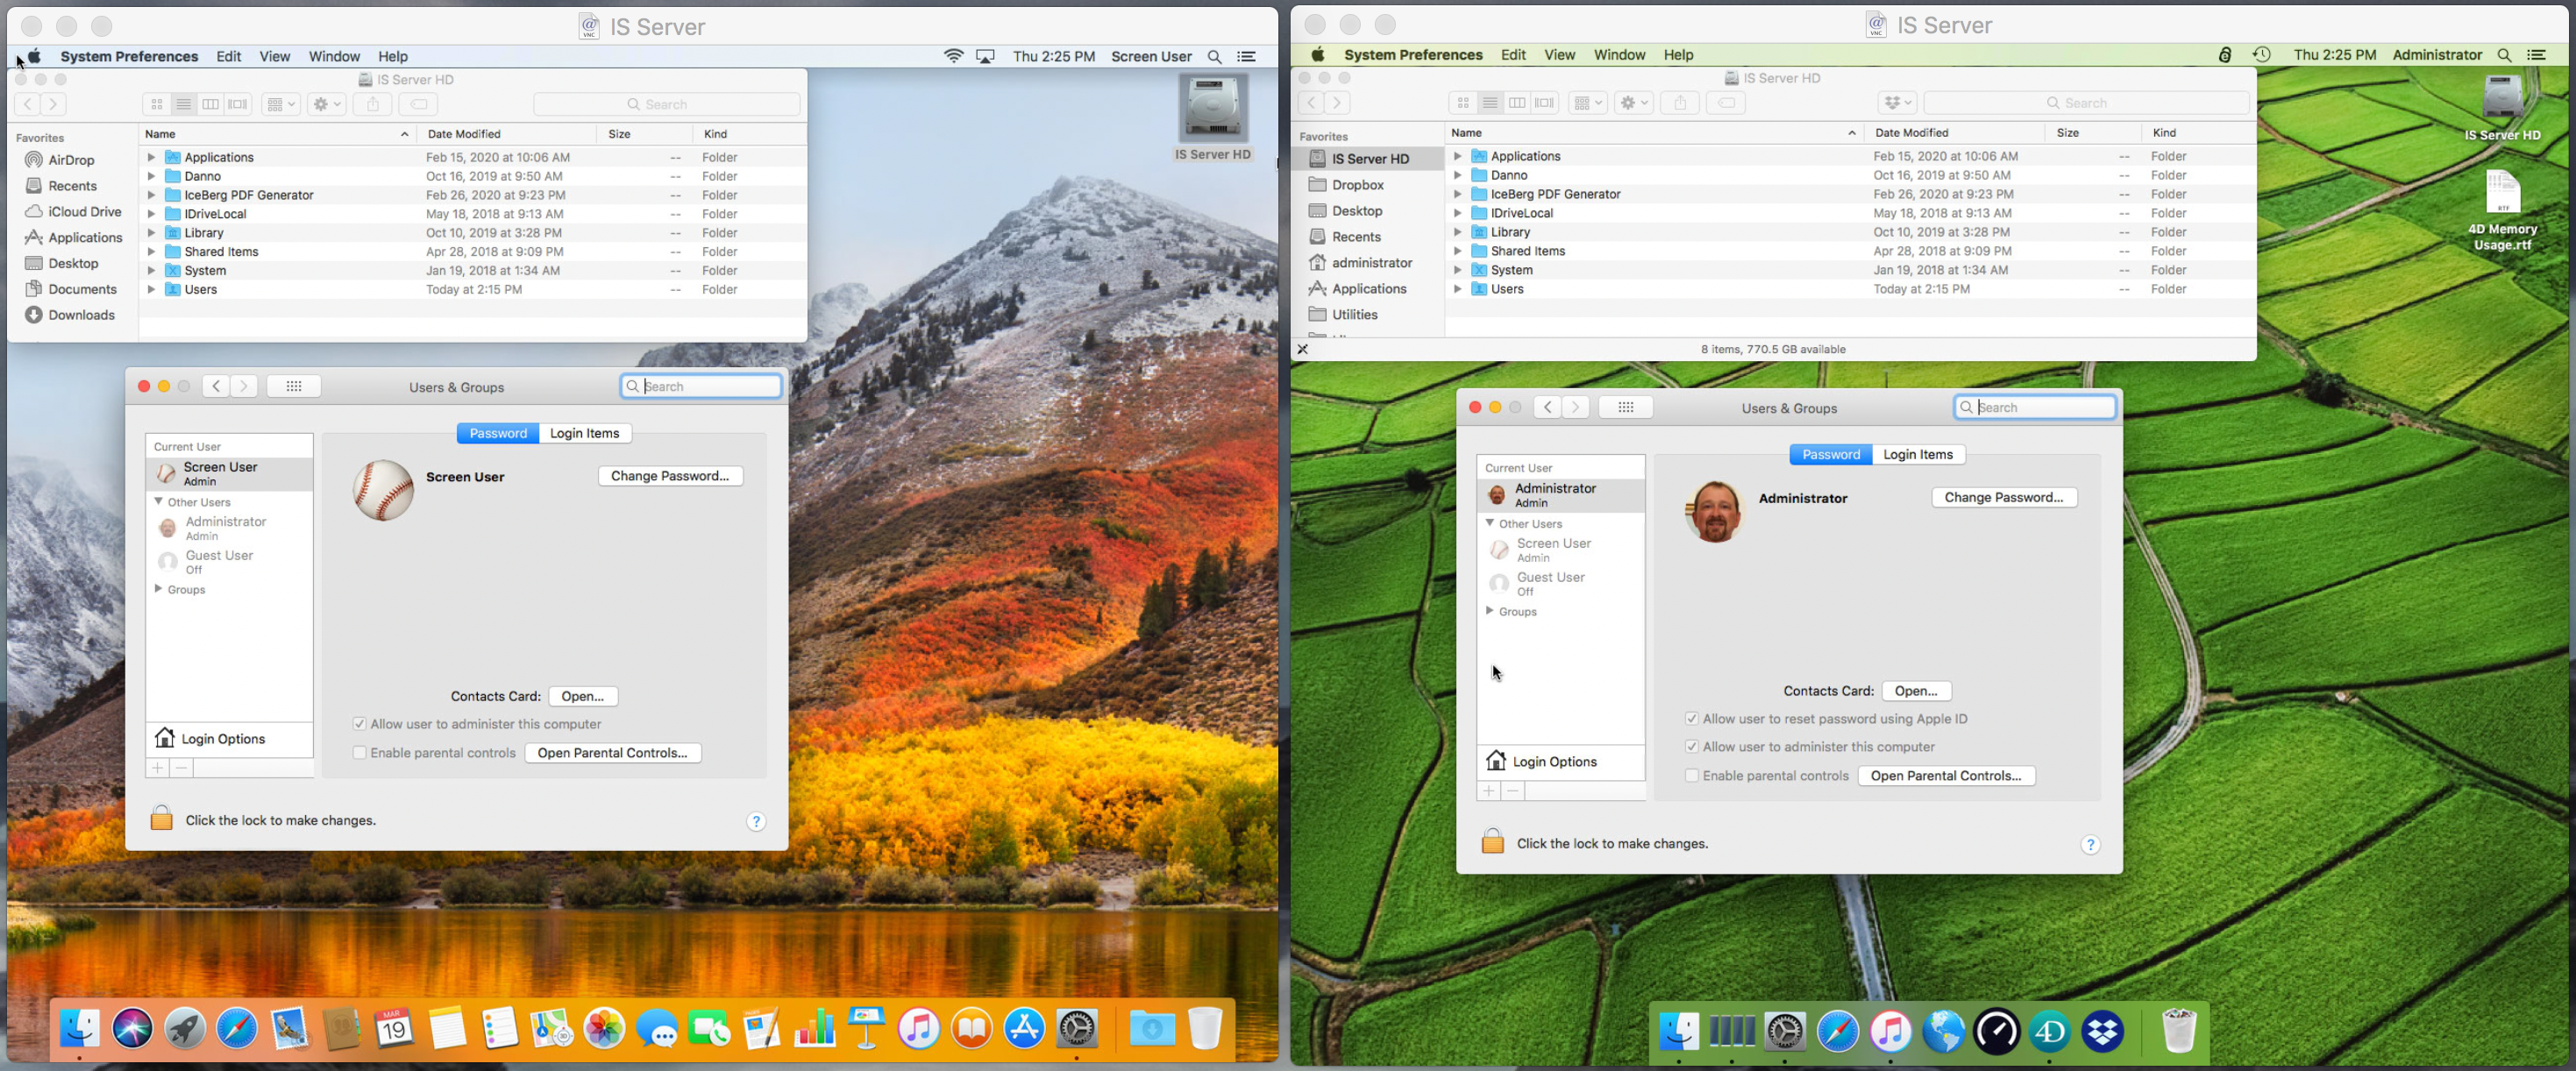The height and width of the screenshot is (1071, 2576).
Task: Open the Dropbox icon in the right dock
Action: (x=2102, y=1031)
